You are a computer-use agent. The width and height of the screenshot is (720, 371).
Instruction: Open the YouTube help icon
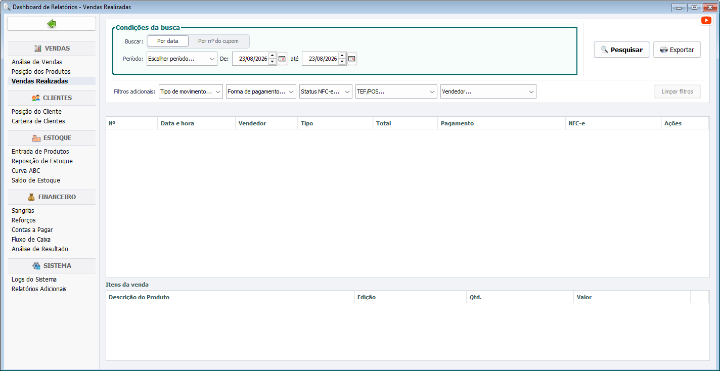[706, 21]
